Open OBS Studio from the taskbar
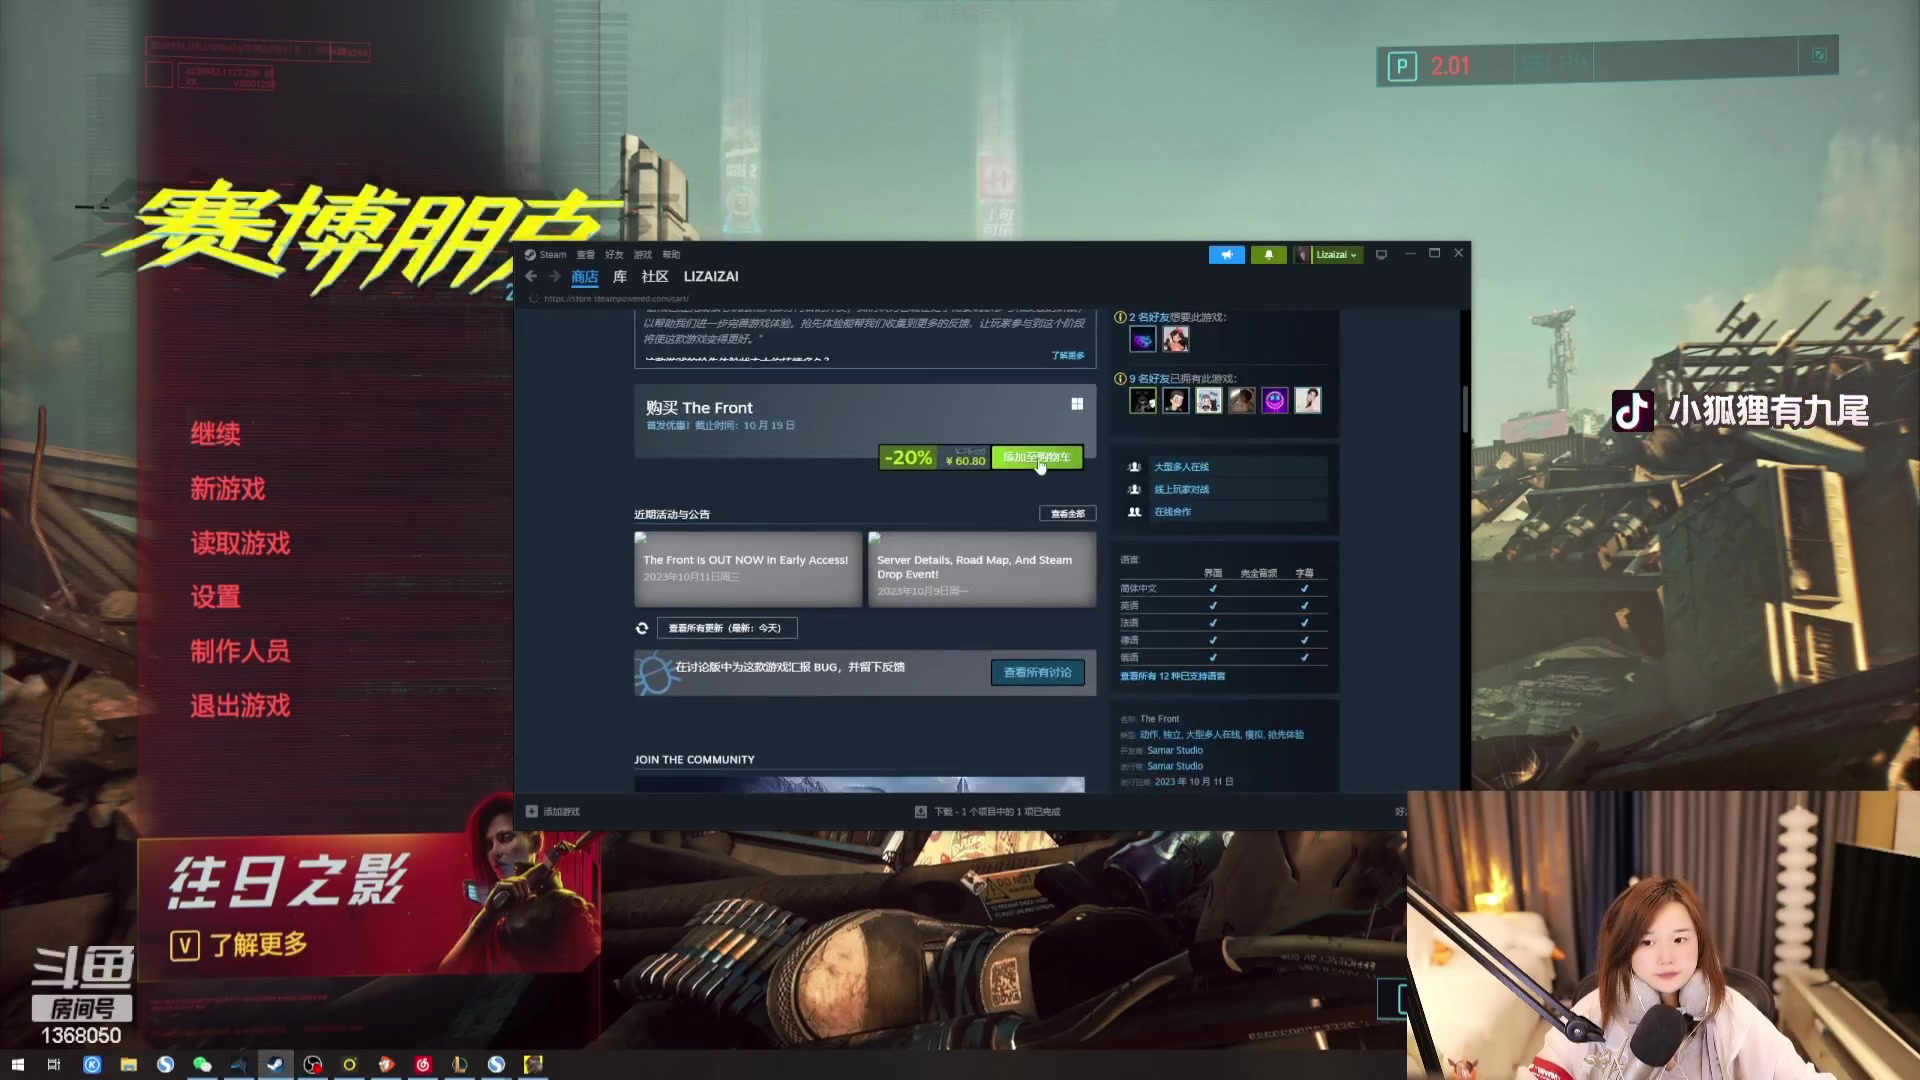The image size is (1920, 1080). 313,1064
